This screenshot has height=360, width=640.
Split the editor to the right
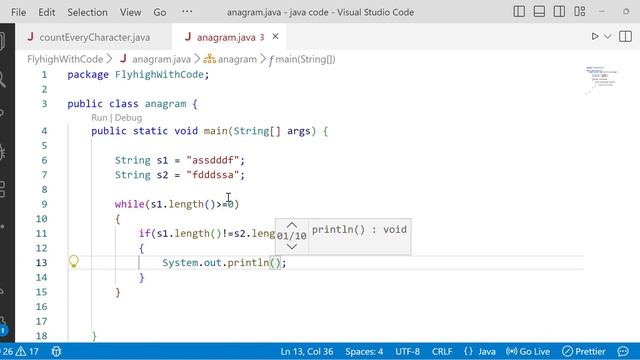[x=625, y=36]
